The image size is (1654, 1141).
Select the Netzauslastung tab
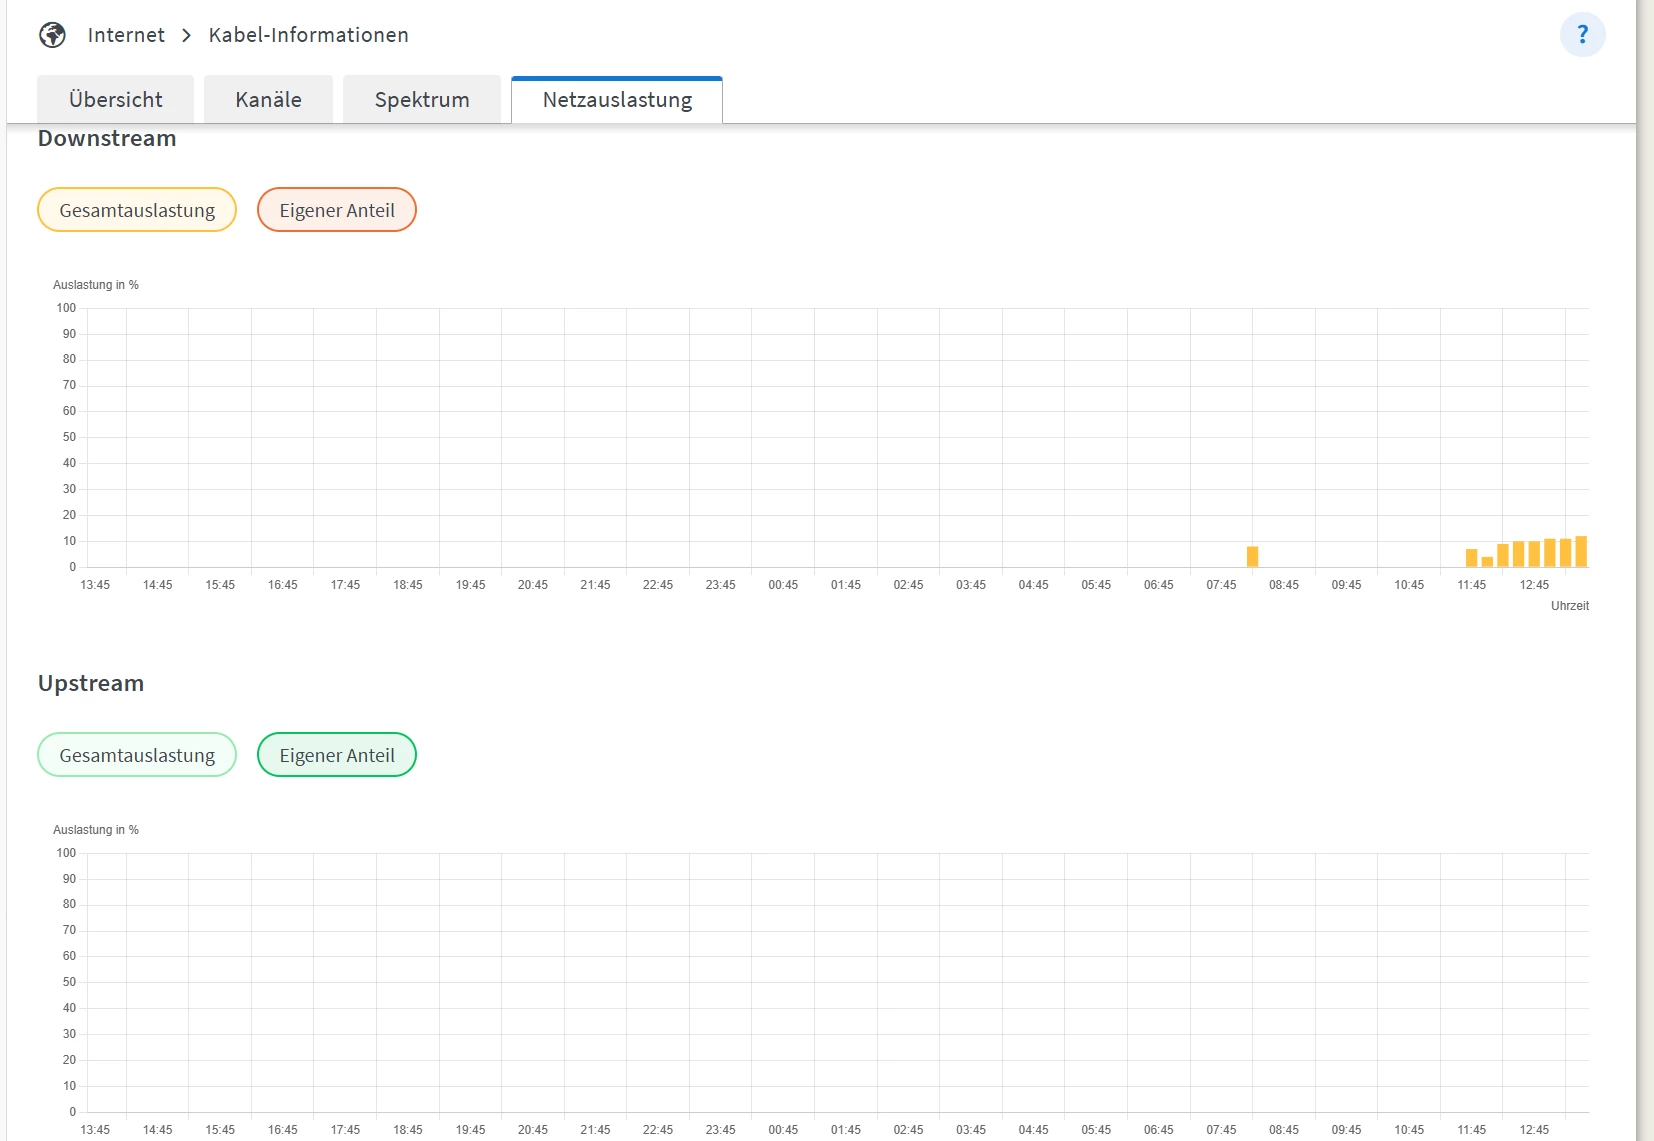coord(617,100)
